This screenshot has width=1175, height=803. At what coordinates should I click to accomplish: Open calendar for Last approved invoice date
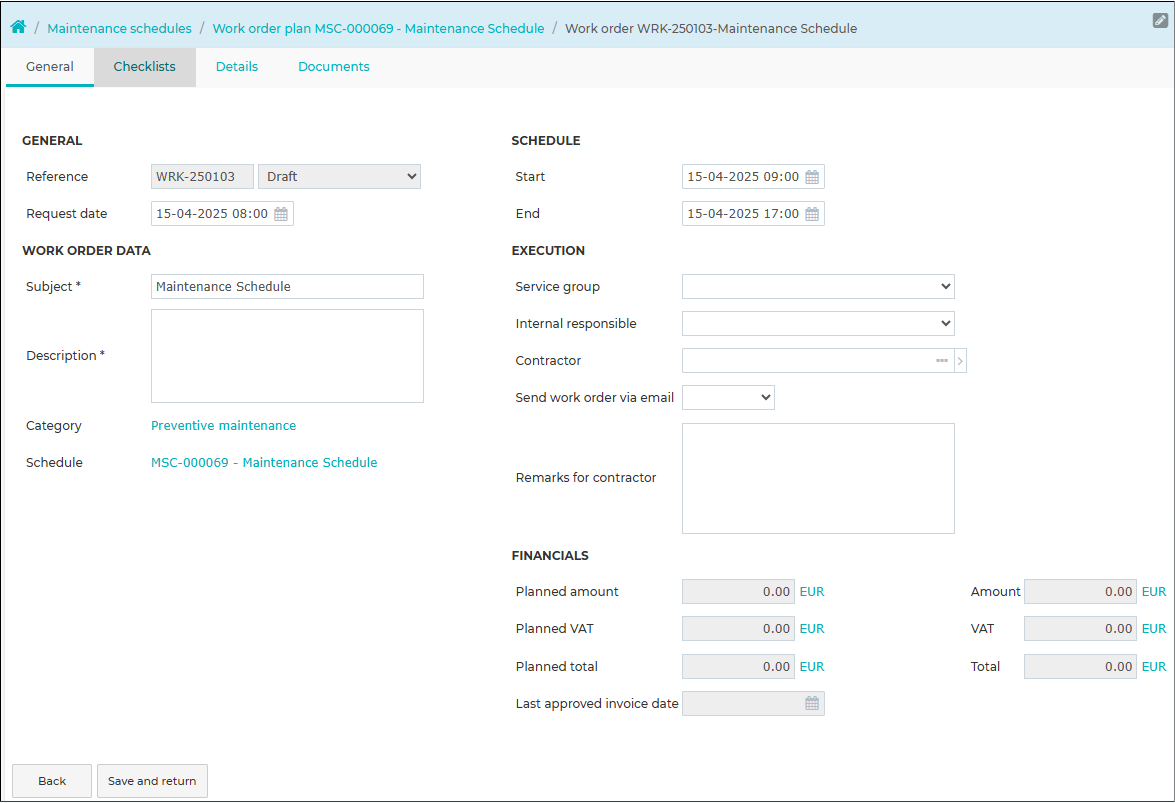pos(812,703)
